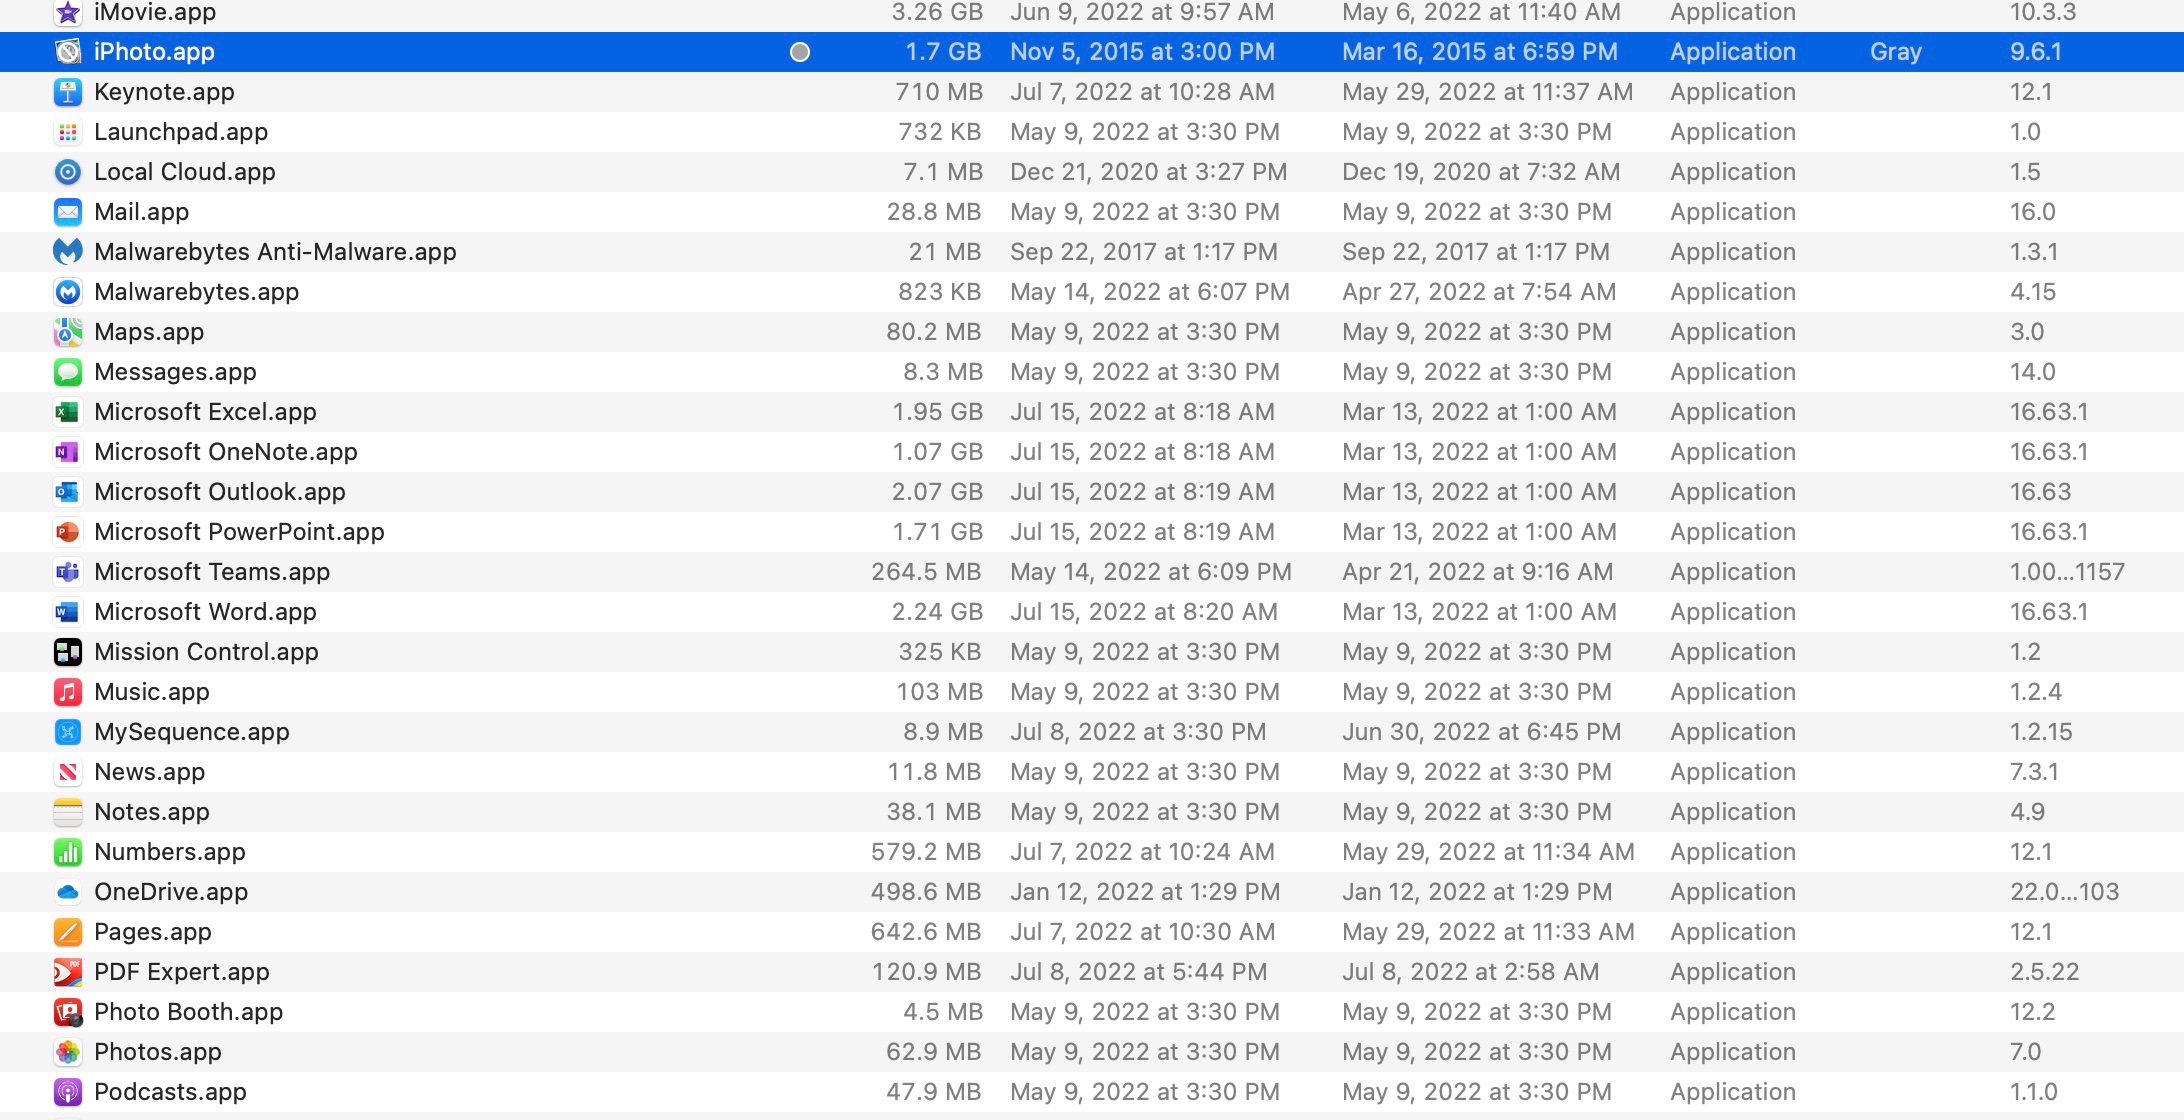Viewport: 2184px width, 1120px height.
Task: Select the Microsoft Excel icon
Action: click(x=67, y=412)
